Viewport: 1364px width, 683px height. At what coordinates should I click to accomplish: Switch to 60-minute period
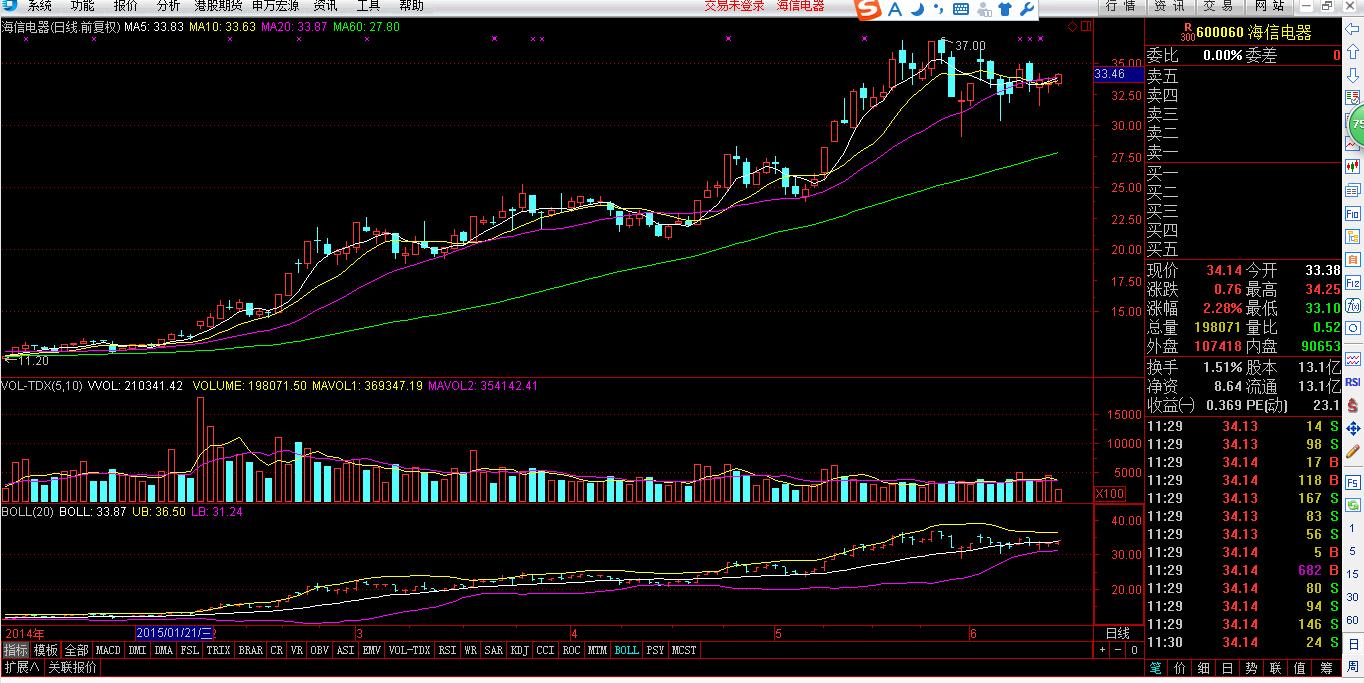1352,619
